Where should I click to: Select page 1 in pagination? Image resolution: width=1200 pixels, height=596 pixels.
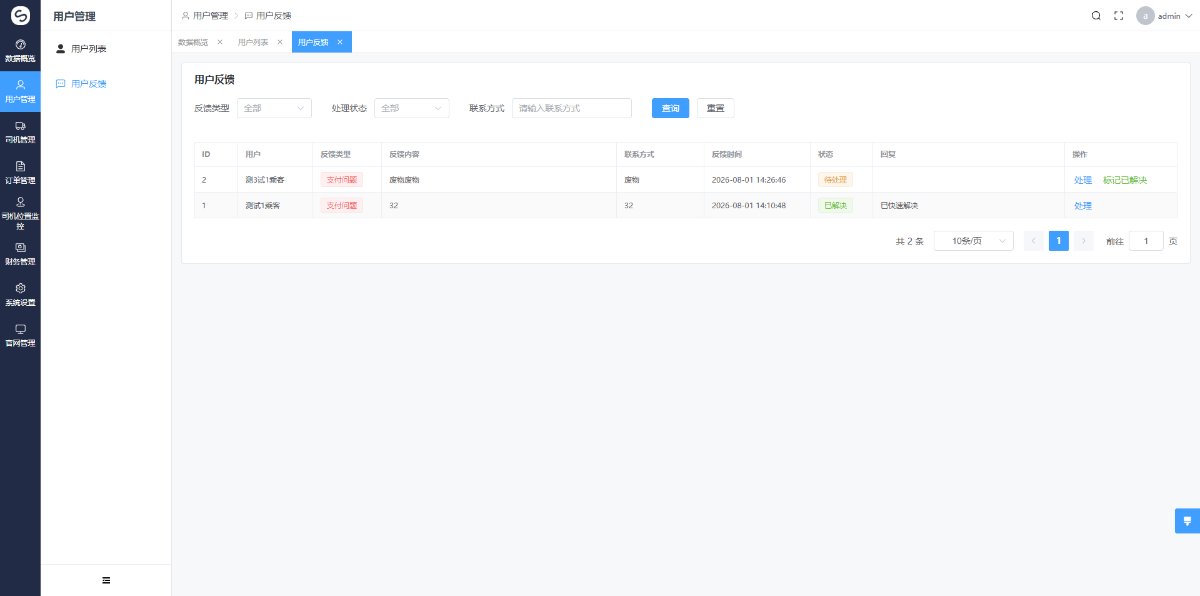pyautogui.click(x=1059, y=241)
